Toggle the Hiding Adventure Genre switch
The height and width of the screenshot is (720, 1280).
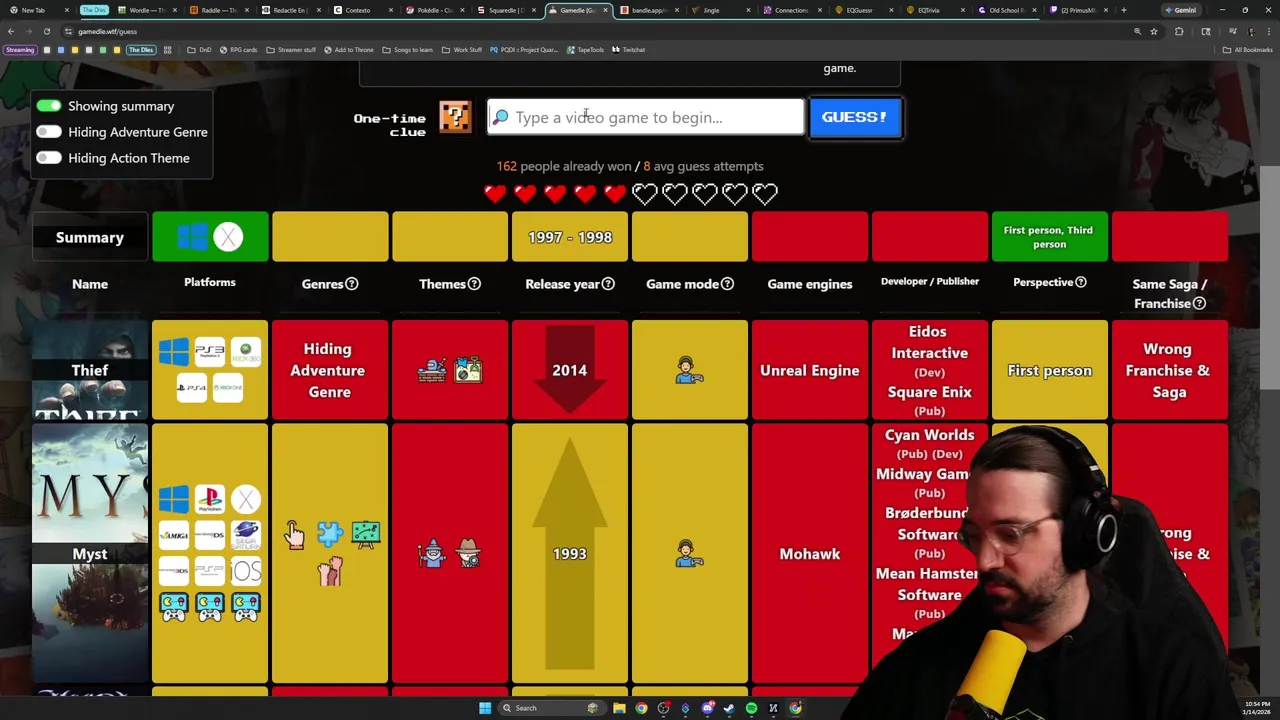(x=49, y=132)
